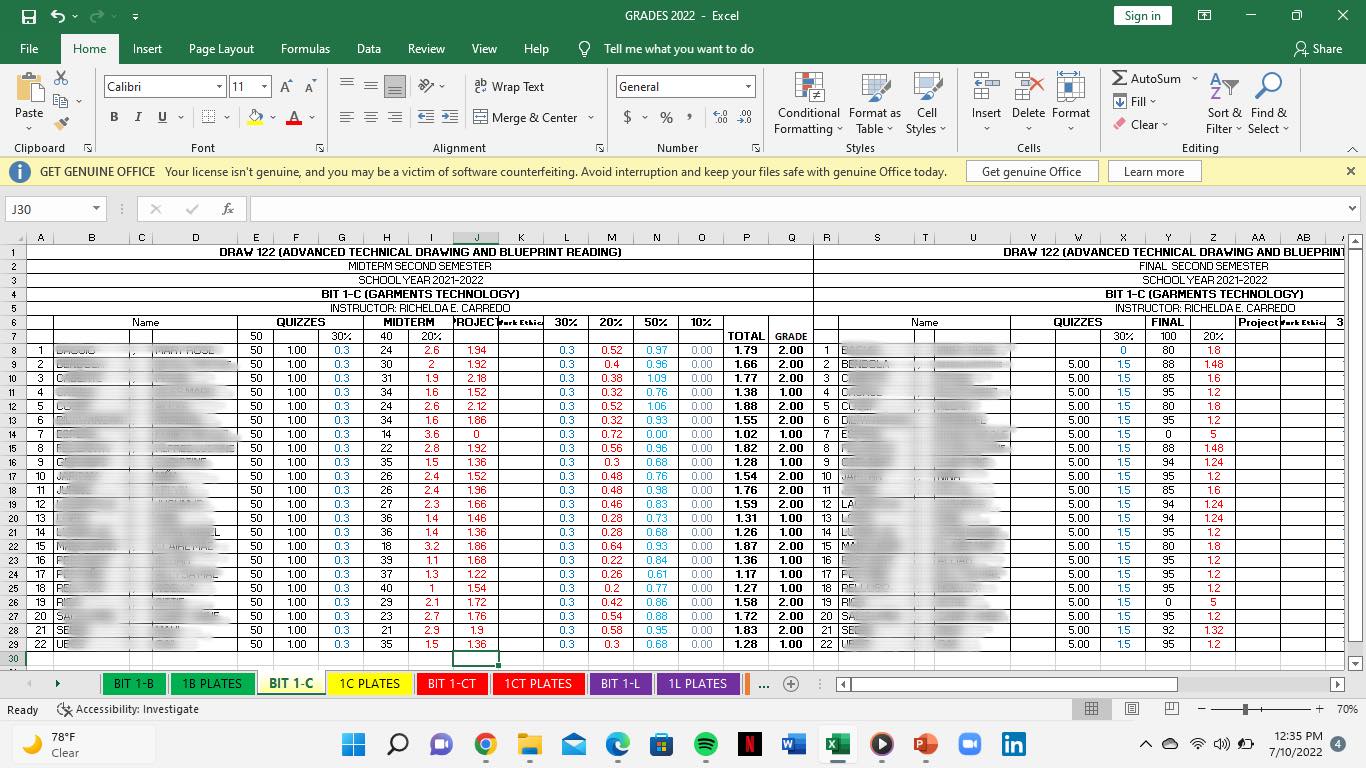Click the Paste clipboard icon

point(29,87)
